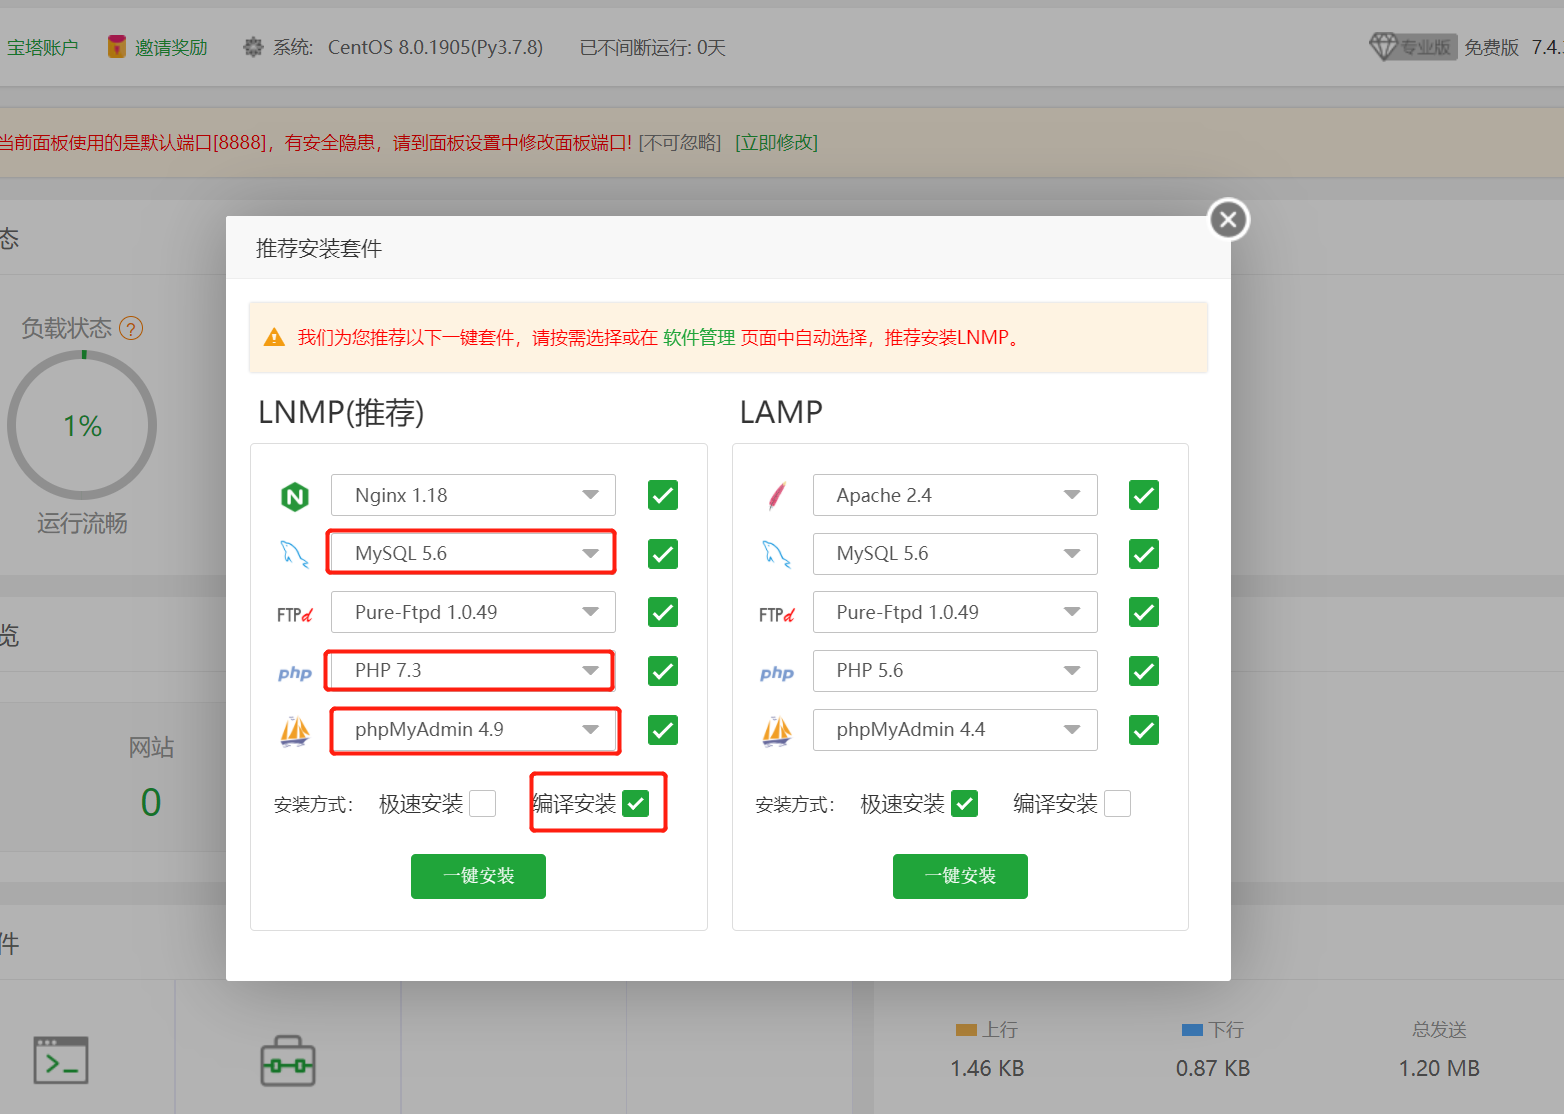Viewport: 1564px width, 1114px height.
Task: Click 立即修改 port link
Action: coord(777,142)
